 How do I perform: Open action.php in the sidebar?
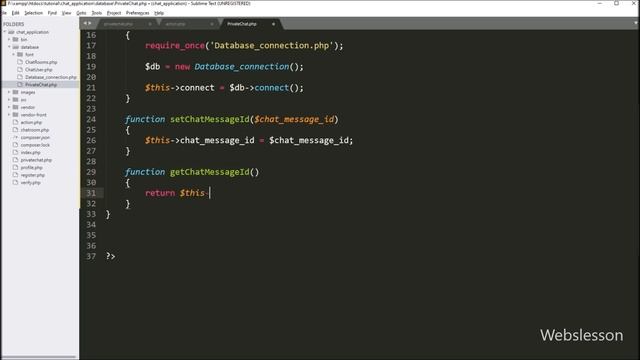tap(31, 122)
